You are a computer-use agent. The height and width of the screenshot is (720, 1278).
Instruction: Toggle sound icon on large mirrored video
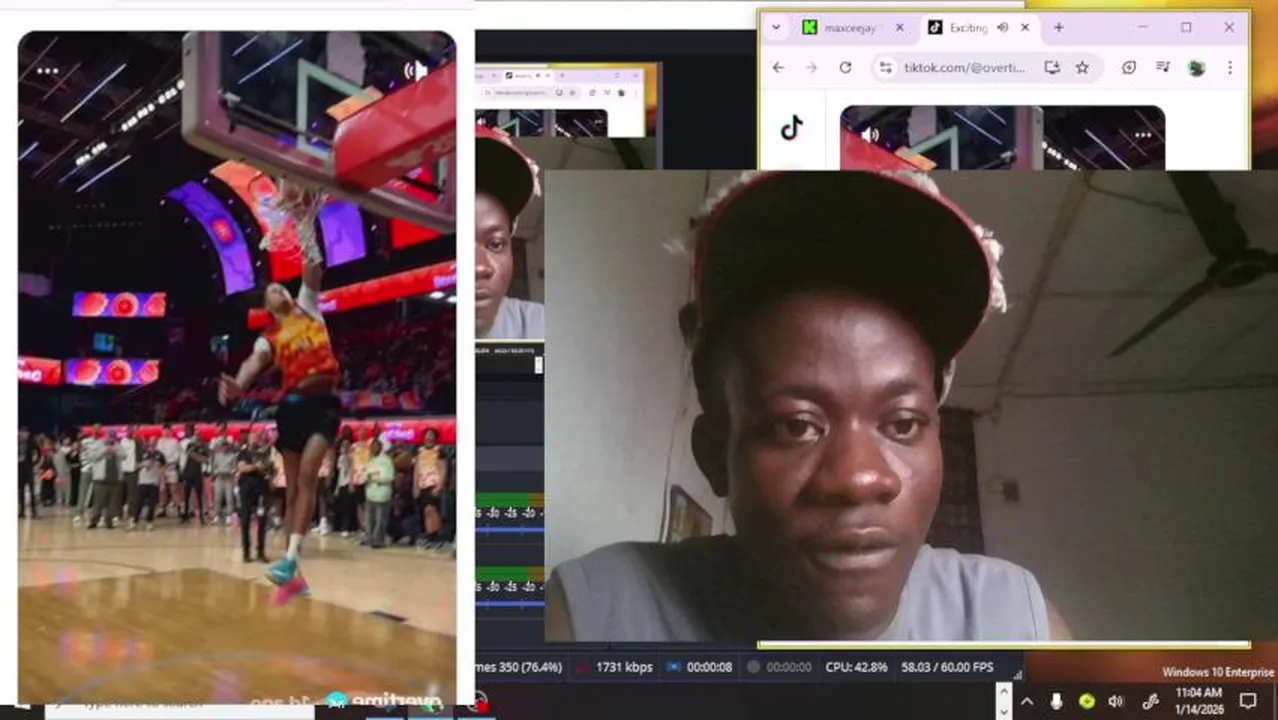click(x=416, y=70)
